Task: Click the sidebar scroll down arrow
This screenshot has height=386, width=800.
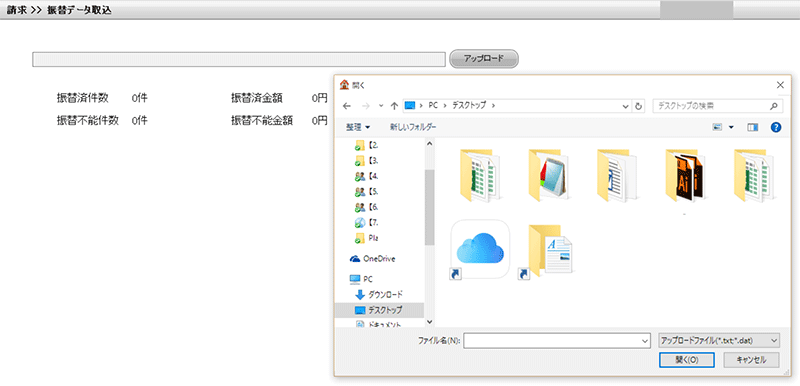Action: pos(429,322)
